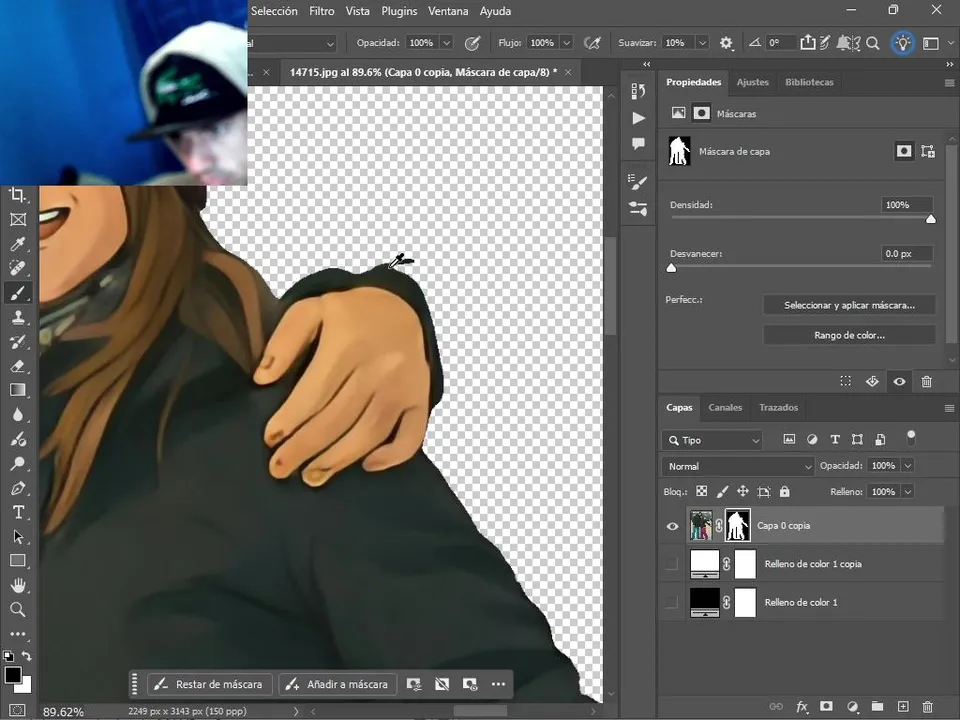Create a new layer
960x720 pixels.
tap(902, 707)
